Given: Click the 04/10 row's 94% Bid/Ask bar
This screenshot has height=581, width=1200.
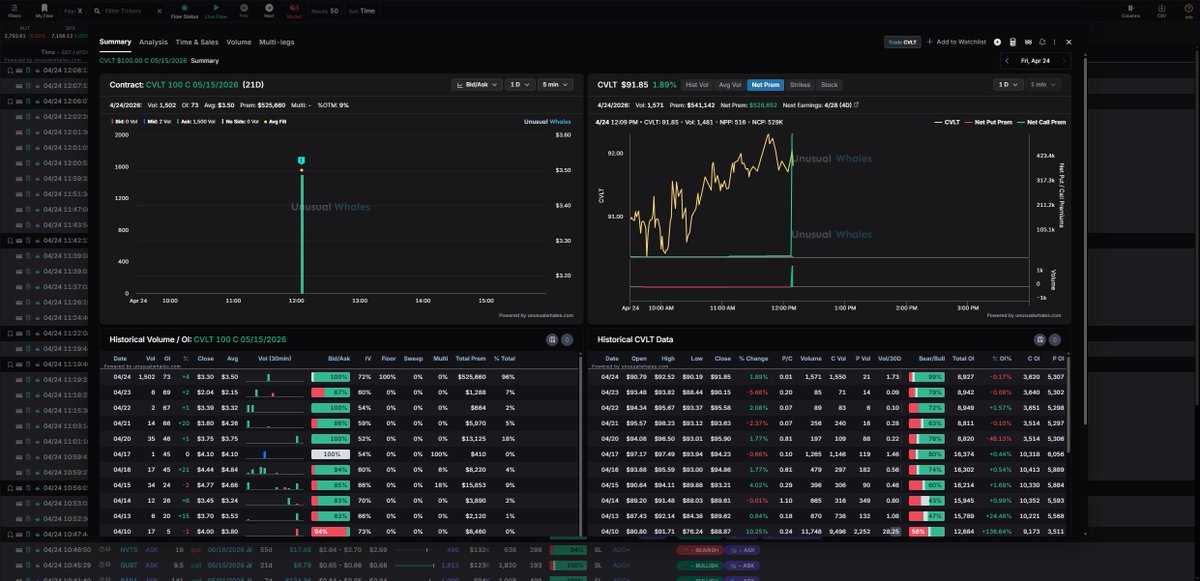Looking at the screenshot, I should [x=331, y=532].
